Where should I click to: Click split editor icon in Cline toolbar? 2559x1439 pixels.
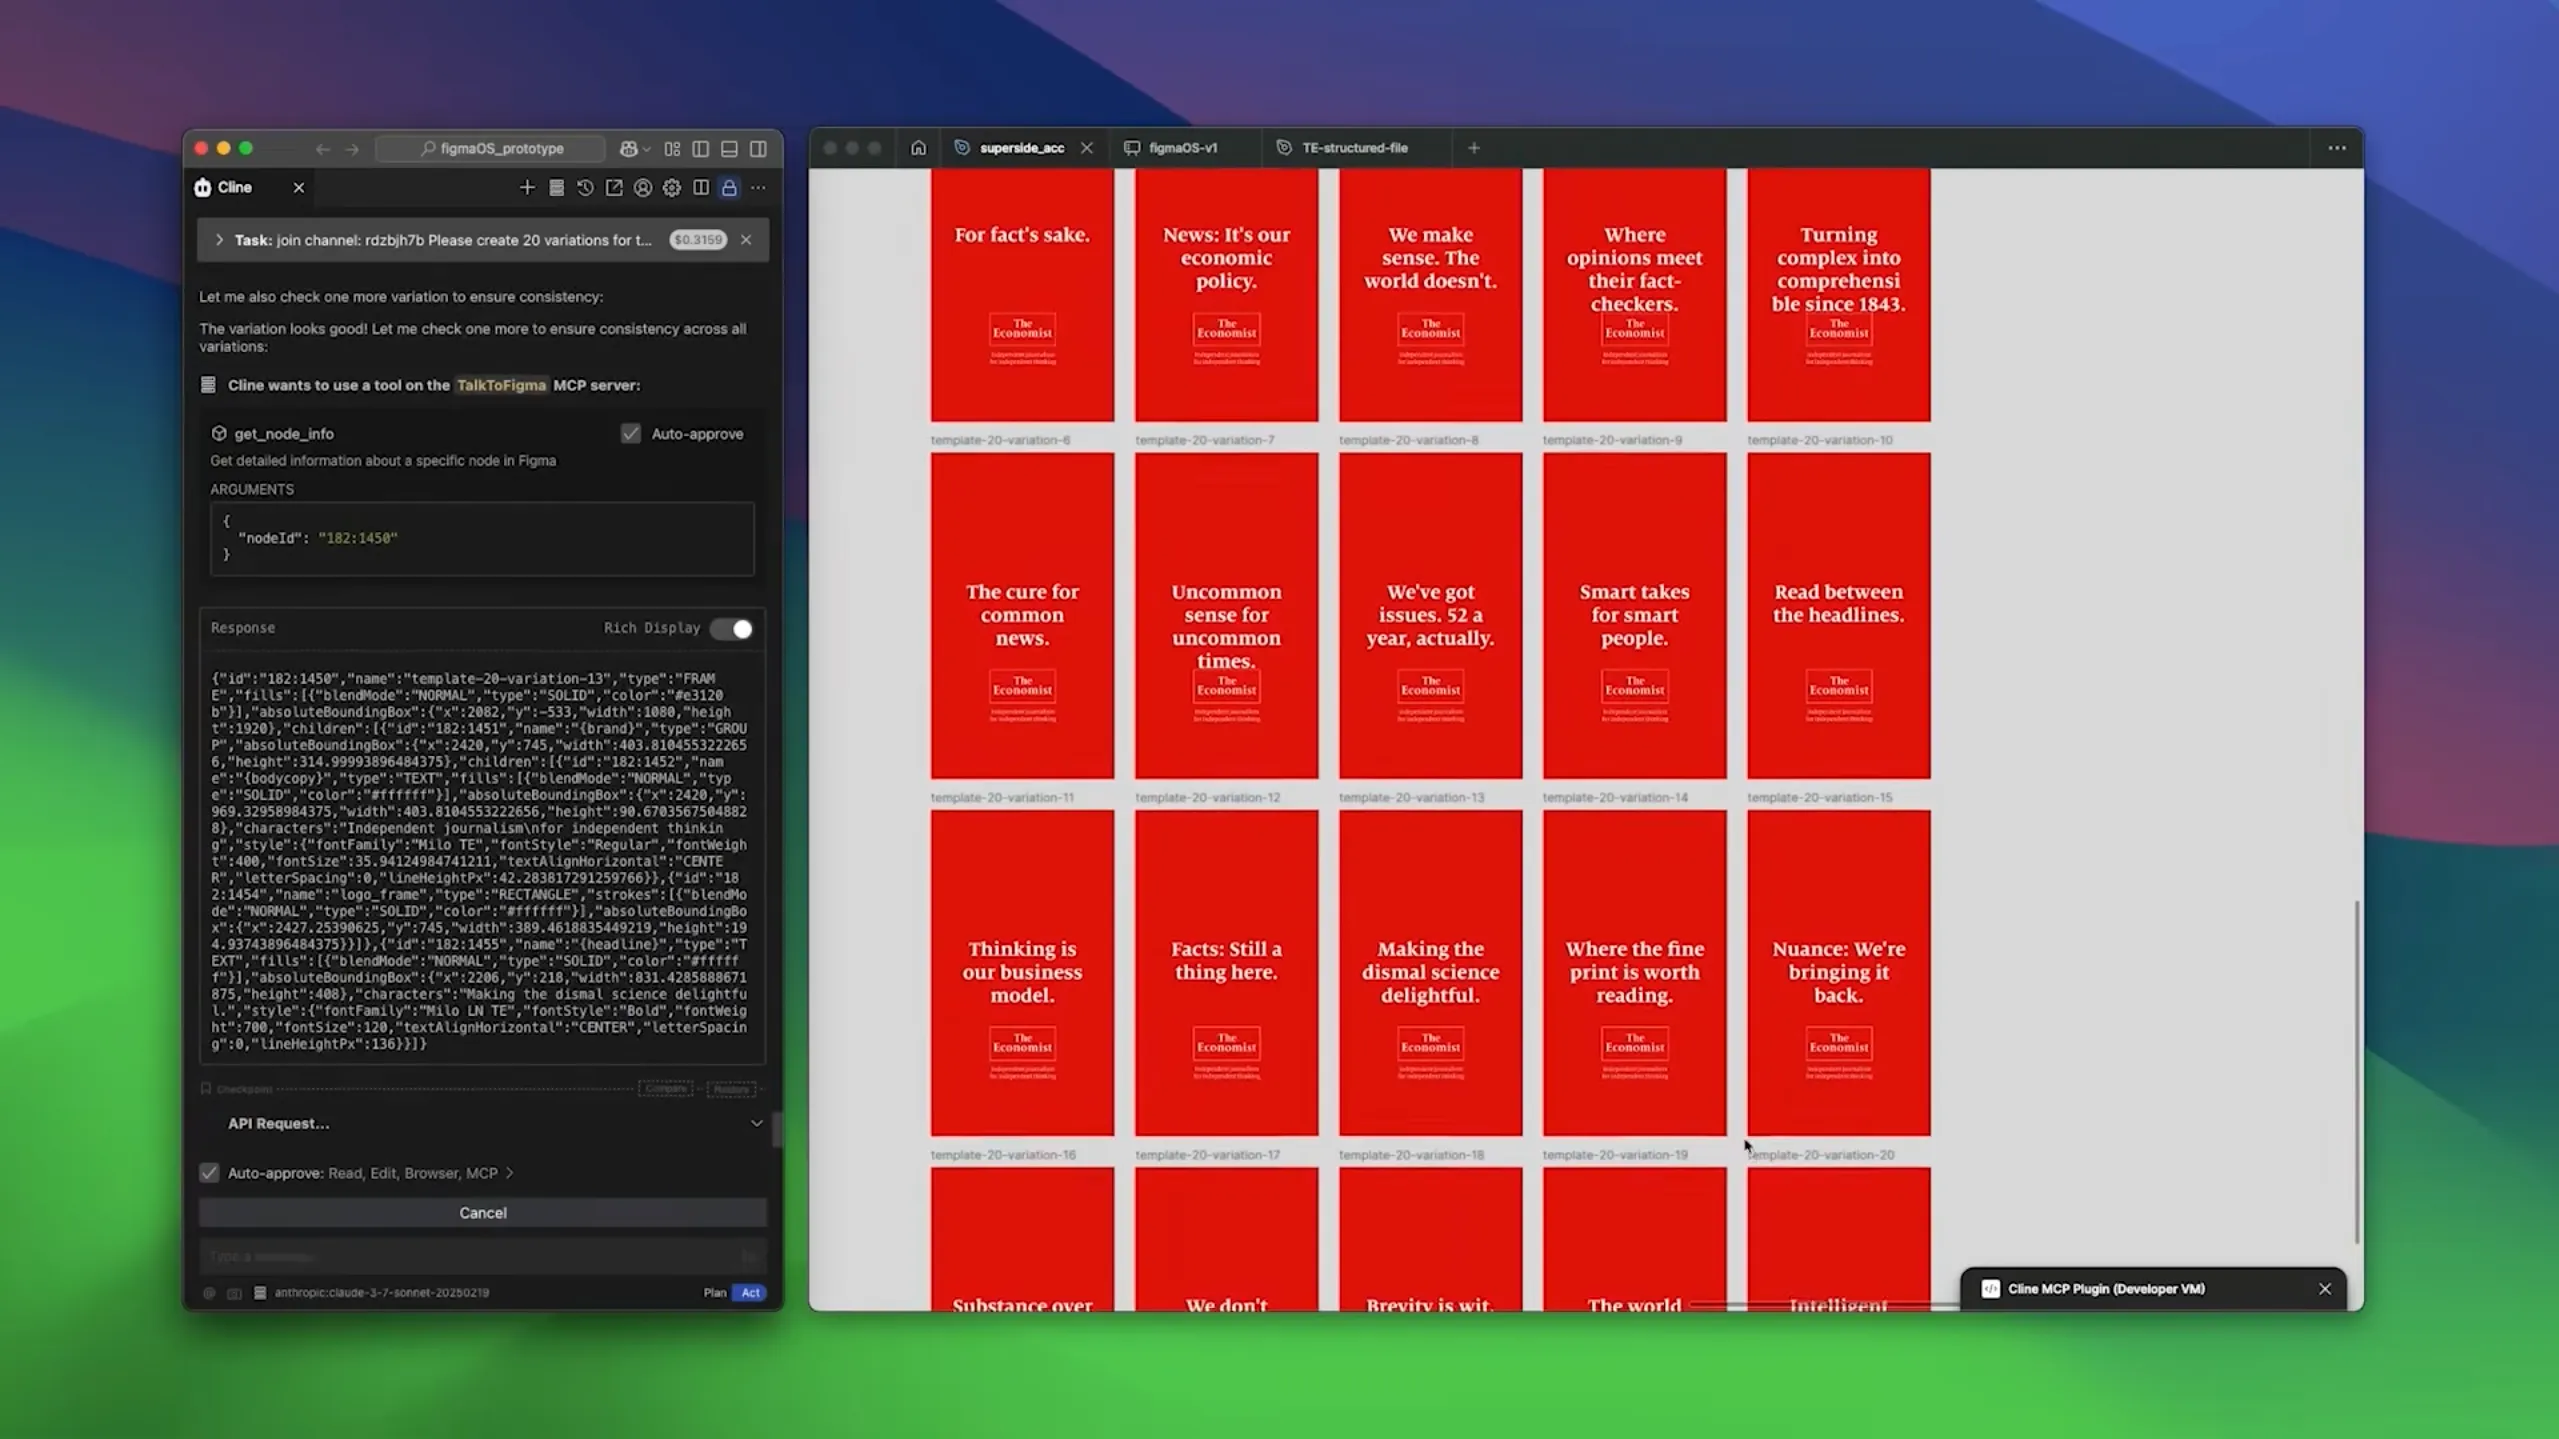701,187
